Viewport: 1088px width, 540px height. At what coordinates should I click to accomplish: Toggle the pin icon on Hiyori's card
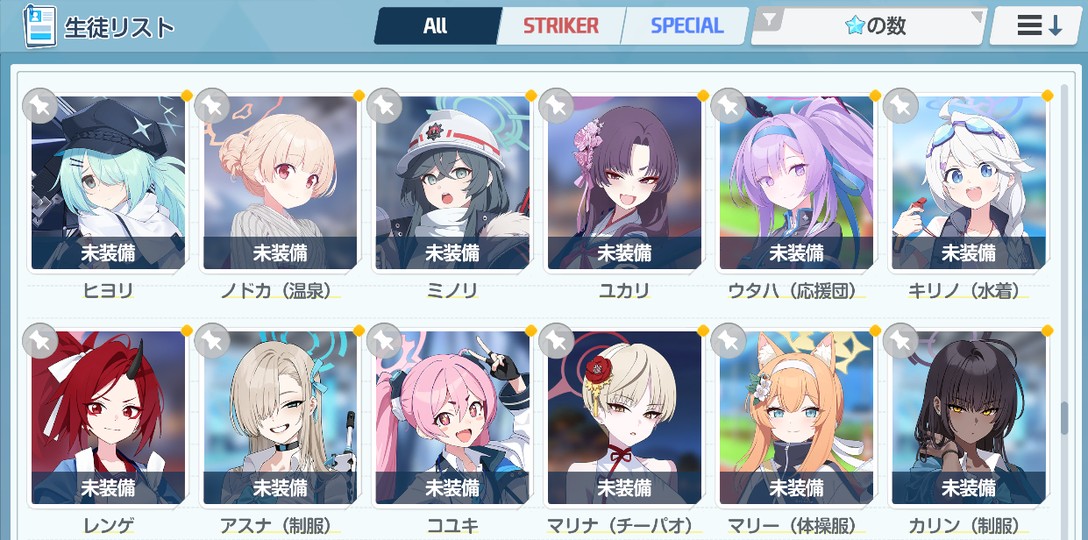pos(40,106)
